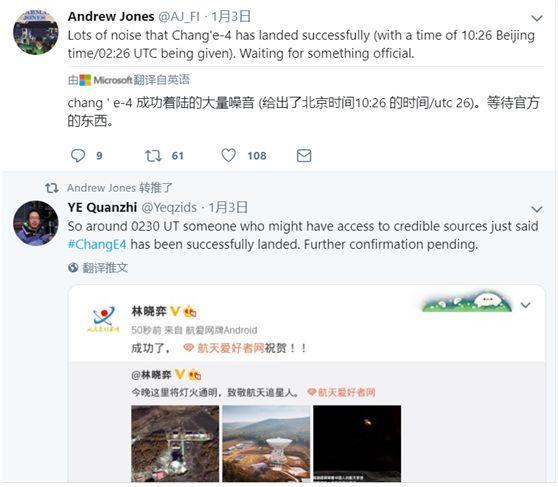
Task: Open Andrew Jones profile avatar
Action: 36,32
